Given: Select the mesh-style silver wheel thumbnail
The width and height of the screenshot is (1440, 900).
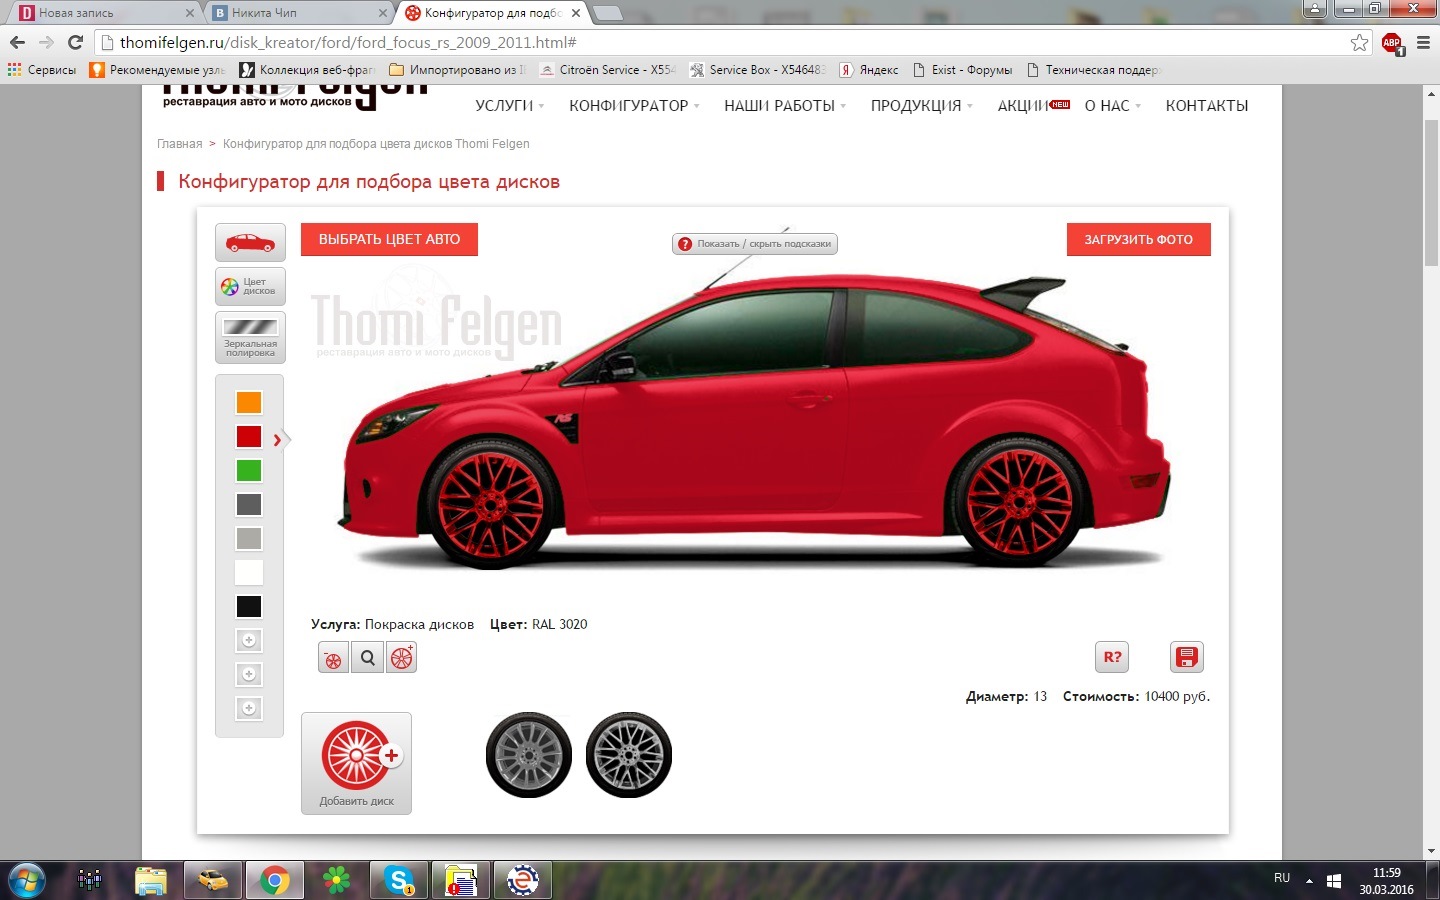Looking at the screenshot, I should [x=629, y=755].
